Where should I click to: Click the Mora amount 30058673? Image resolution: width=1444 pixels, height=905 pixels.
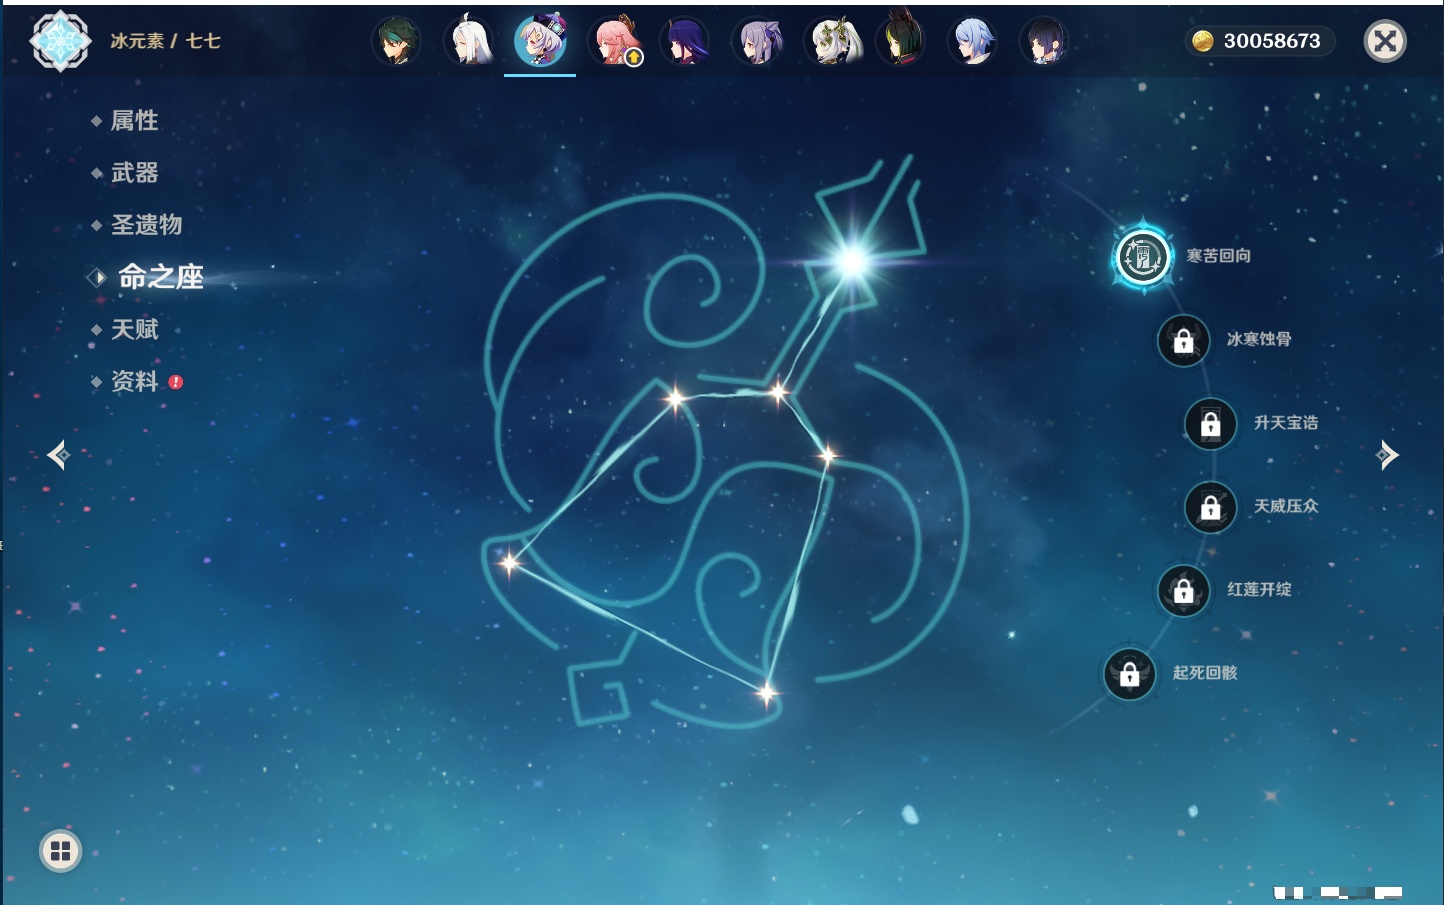[1272, 41]
